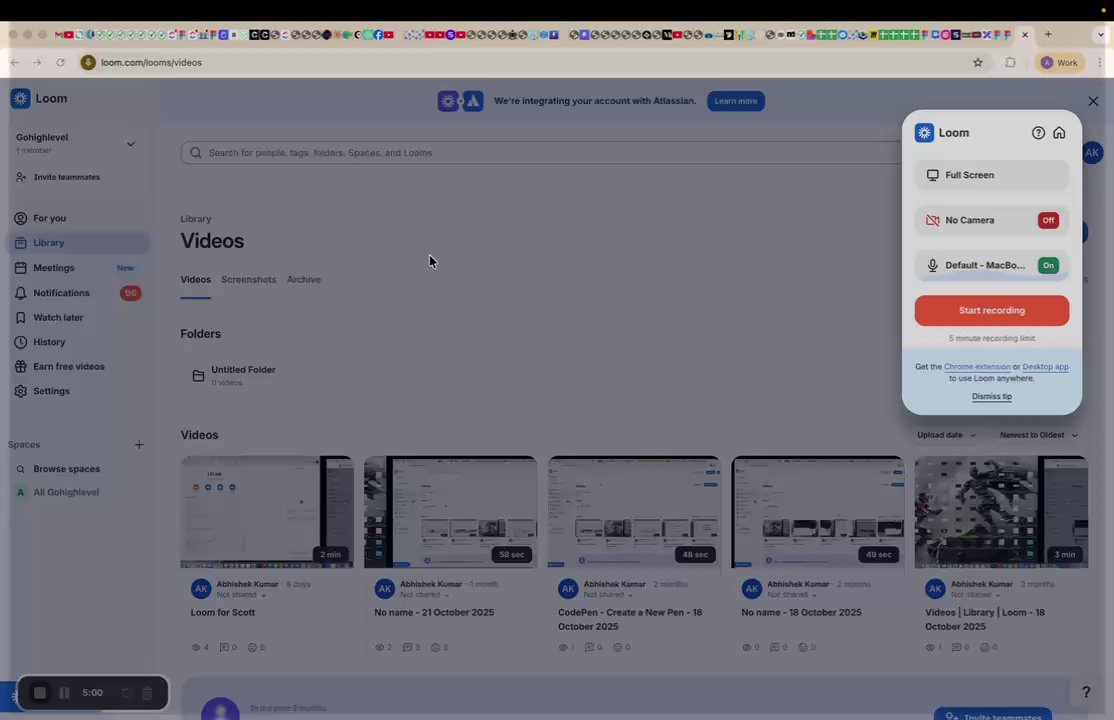1114x720 pixels.
Task: Stop recording in the bottom control bar
Action: tap(40, 693)
